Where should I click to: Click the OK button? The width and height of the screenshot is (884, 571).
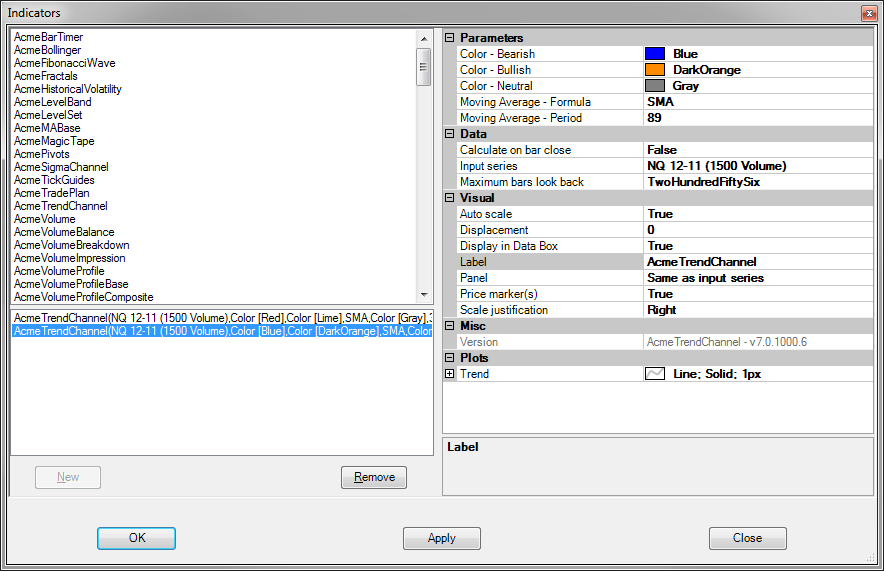pyautogui.click(x=136, y=538)
